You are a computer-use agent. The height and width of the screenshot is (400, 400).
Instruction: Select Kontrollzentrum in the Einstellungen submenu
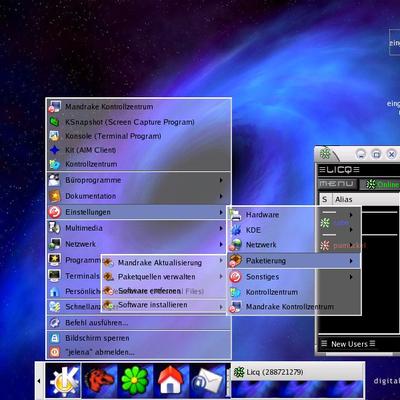click(x=294, y=292)
